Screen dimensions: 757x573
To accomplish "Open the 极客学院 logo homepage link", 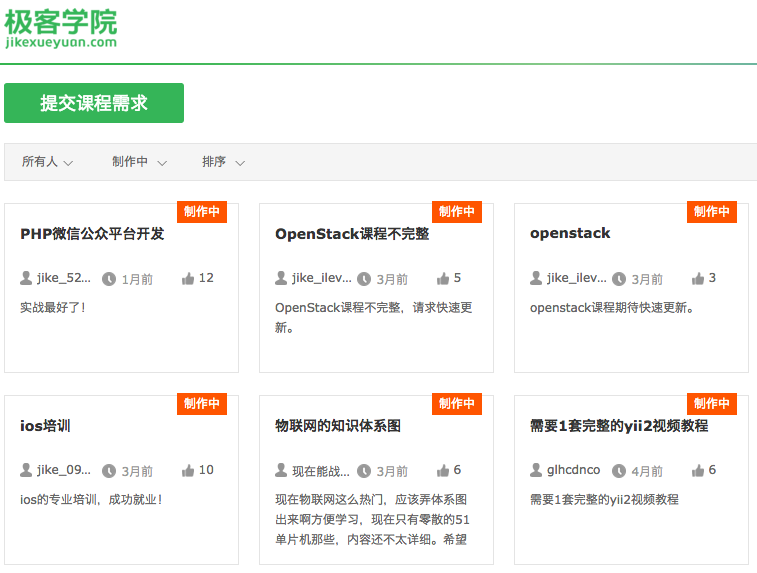I will point(61,27).
